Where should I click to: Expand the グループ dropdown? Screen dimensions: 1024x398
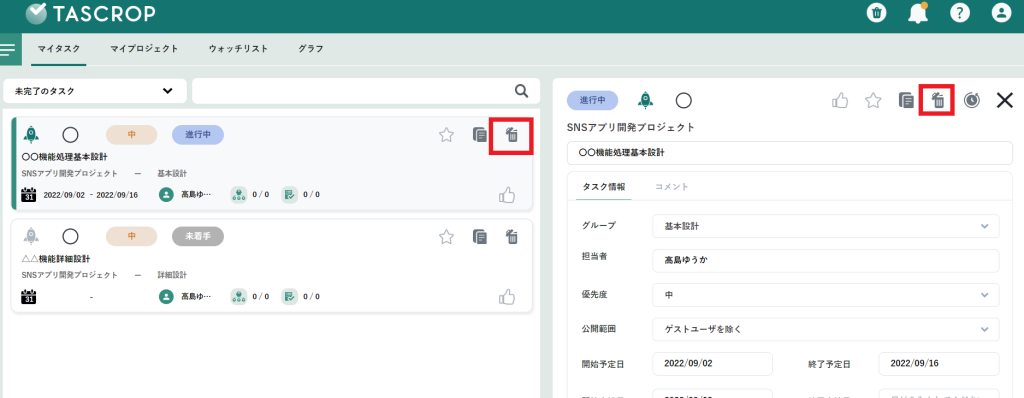pos(825,226)
